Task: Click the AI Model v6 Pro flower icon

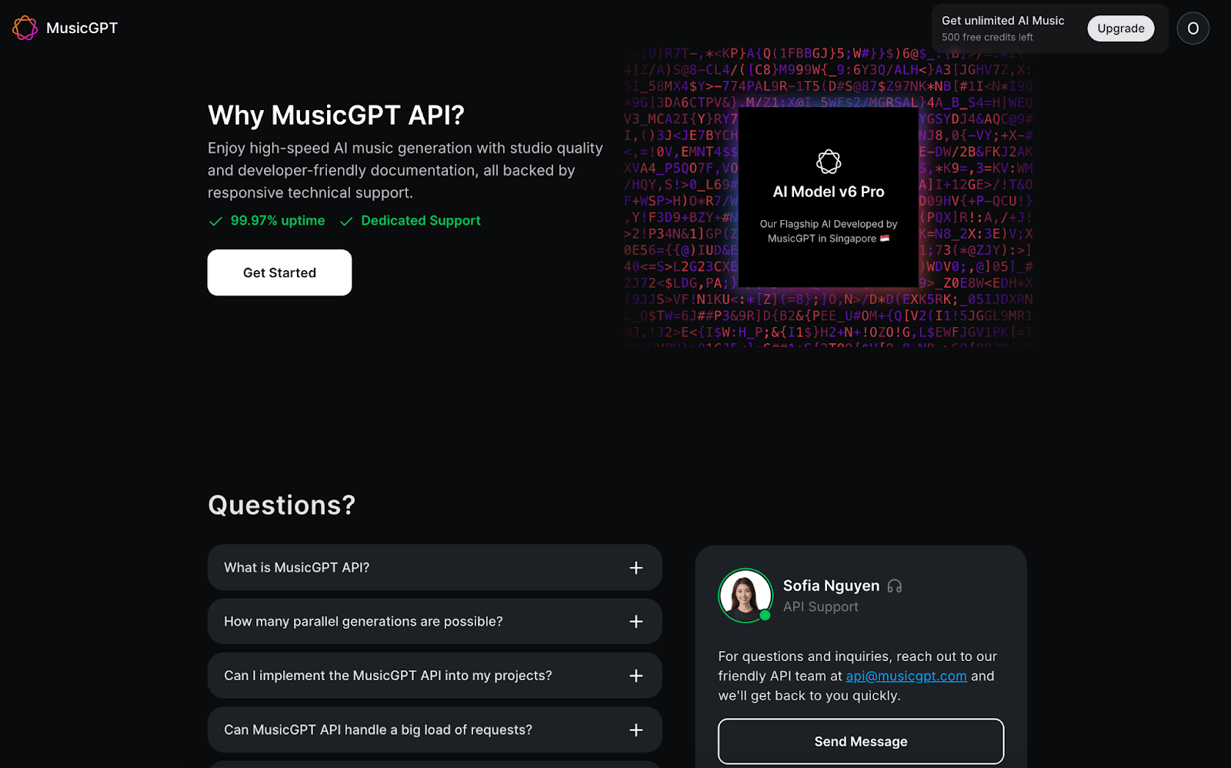Action: (x=829, y=162)
